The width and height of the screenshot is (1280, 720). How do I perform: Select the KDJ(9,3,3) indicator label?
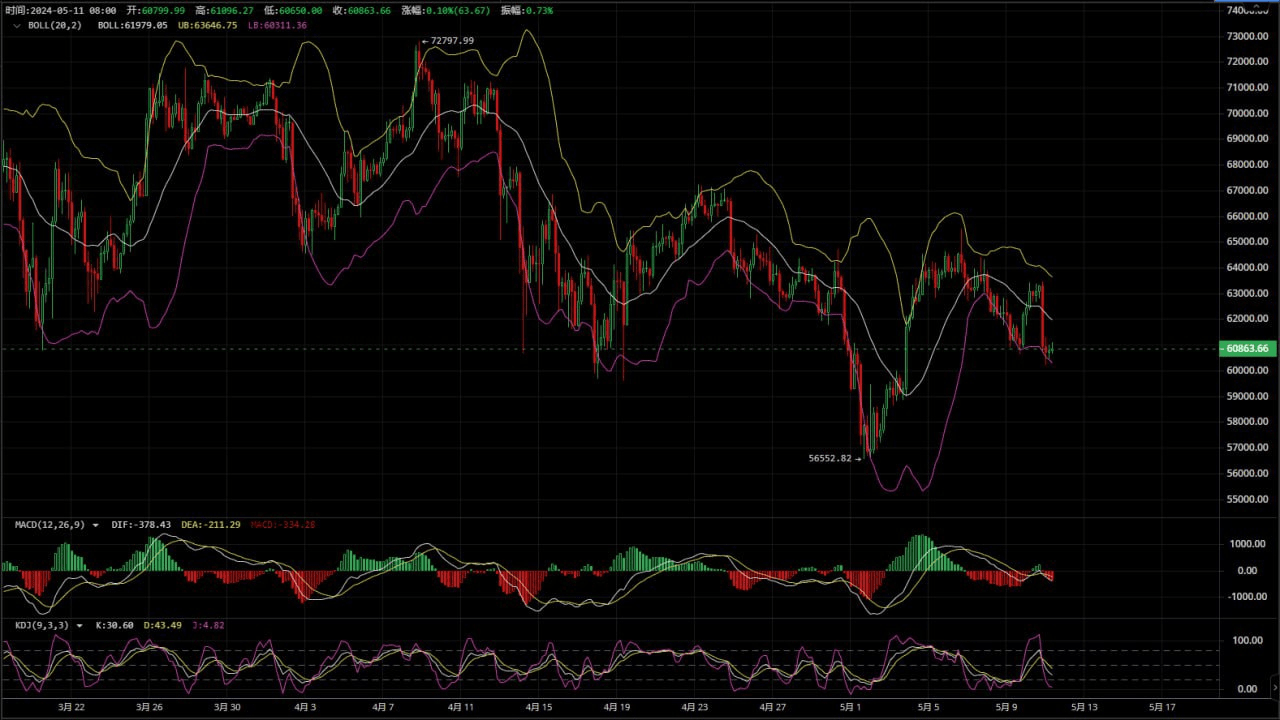coord(43,626)
